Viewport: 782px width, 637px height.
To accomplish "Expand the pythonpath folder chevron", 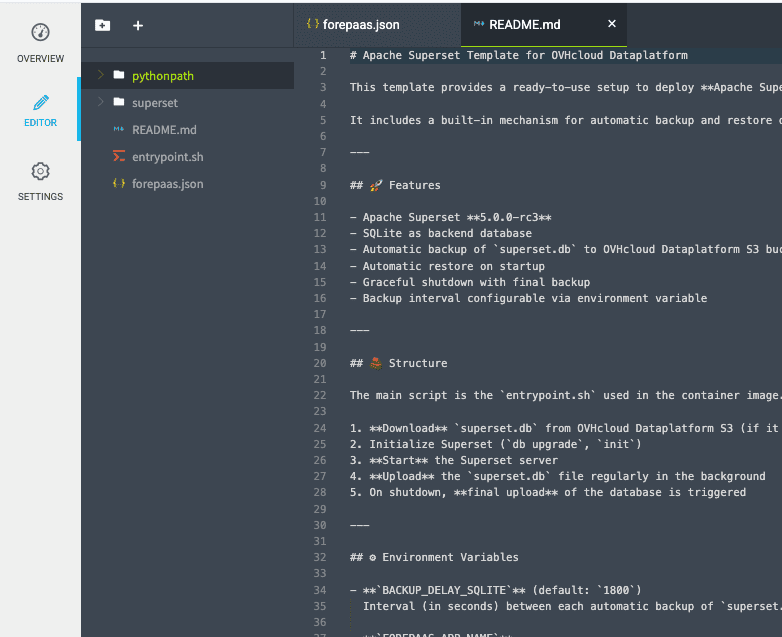I will [100, 75].
